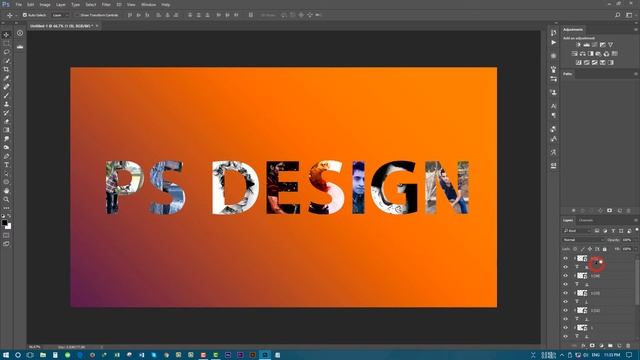Select the Rectangular Marquee tool
640x360 pixels.
pyautogui.click(x=6, y=43)
